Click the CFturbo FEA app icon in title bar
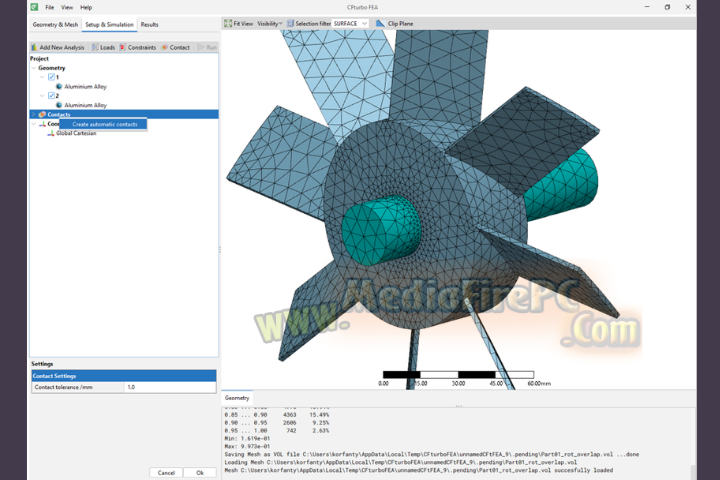The height and width of the screenshot is (480, 720). [x=34, y=7]
